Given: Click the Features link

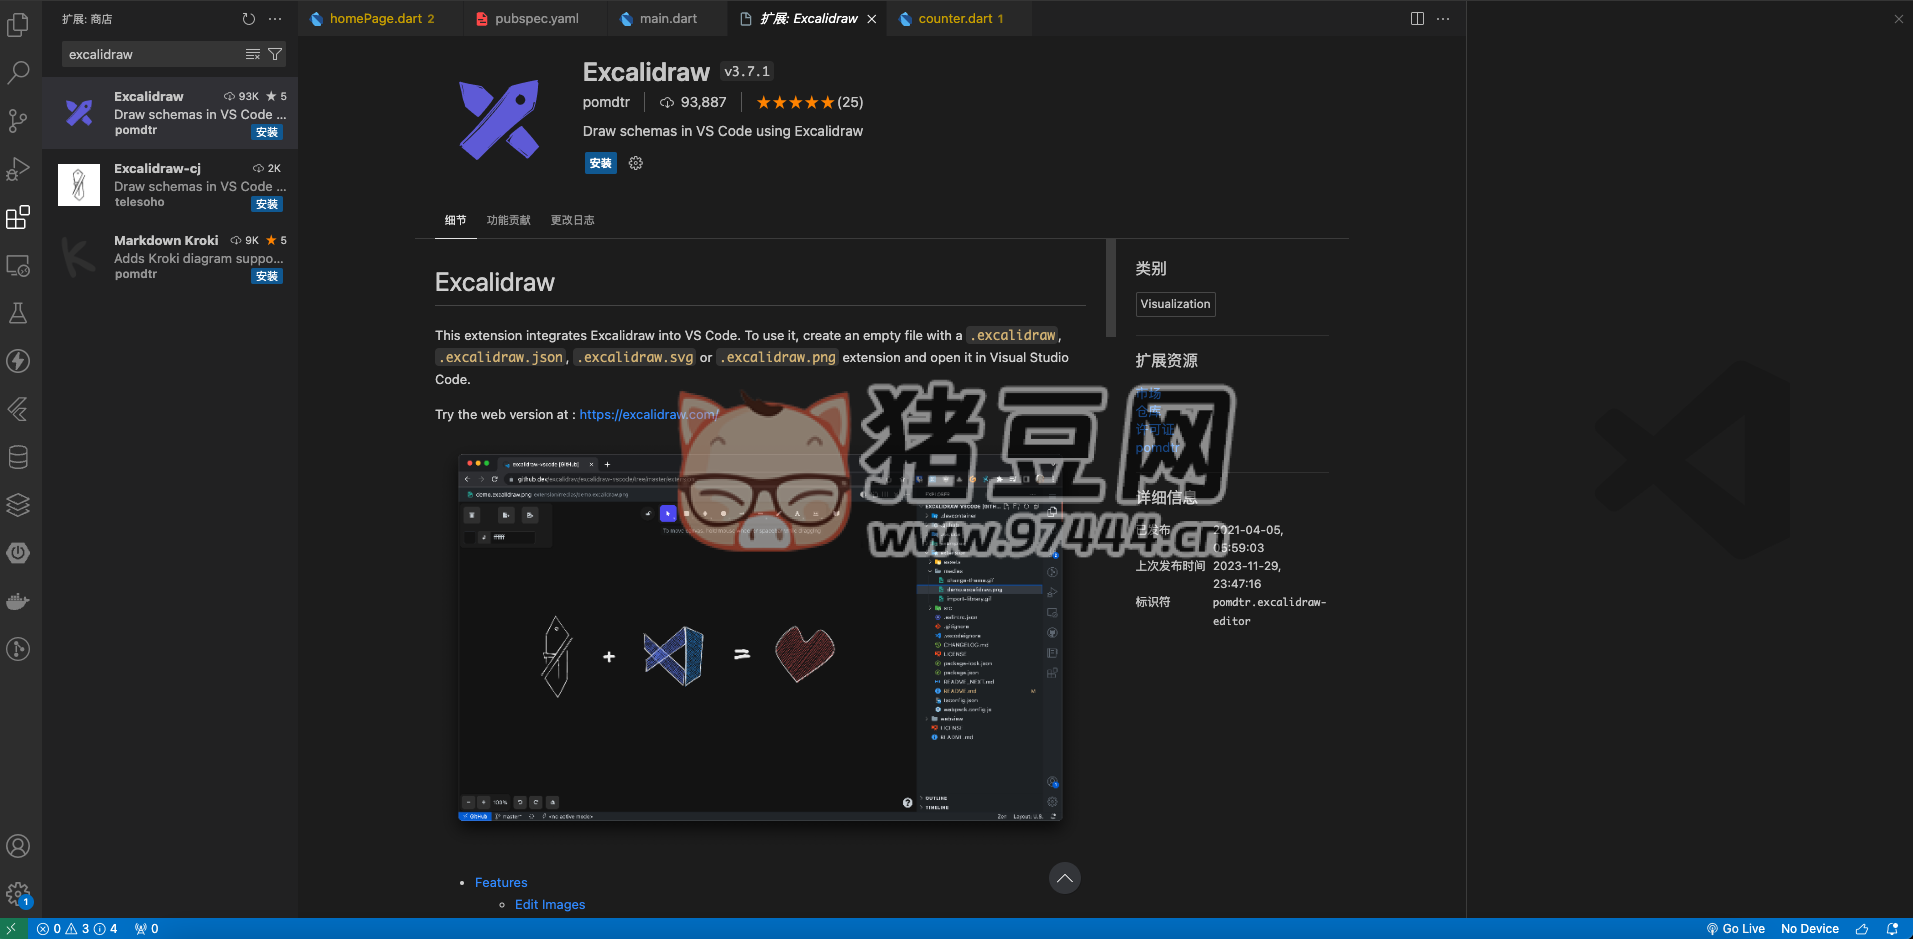Looking at the screenshot, I should tap(501, 883).
